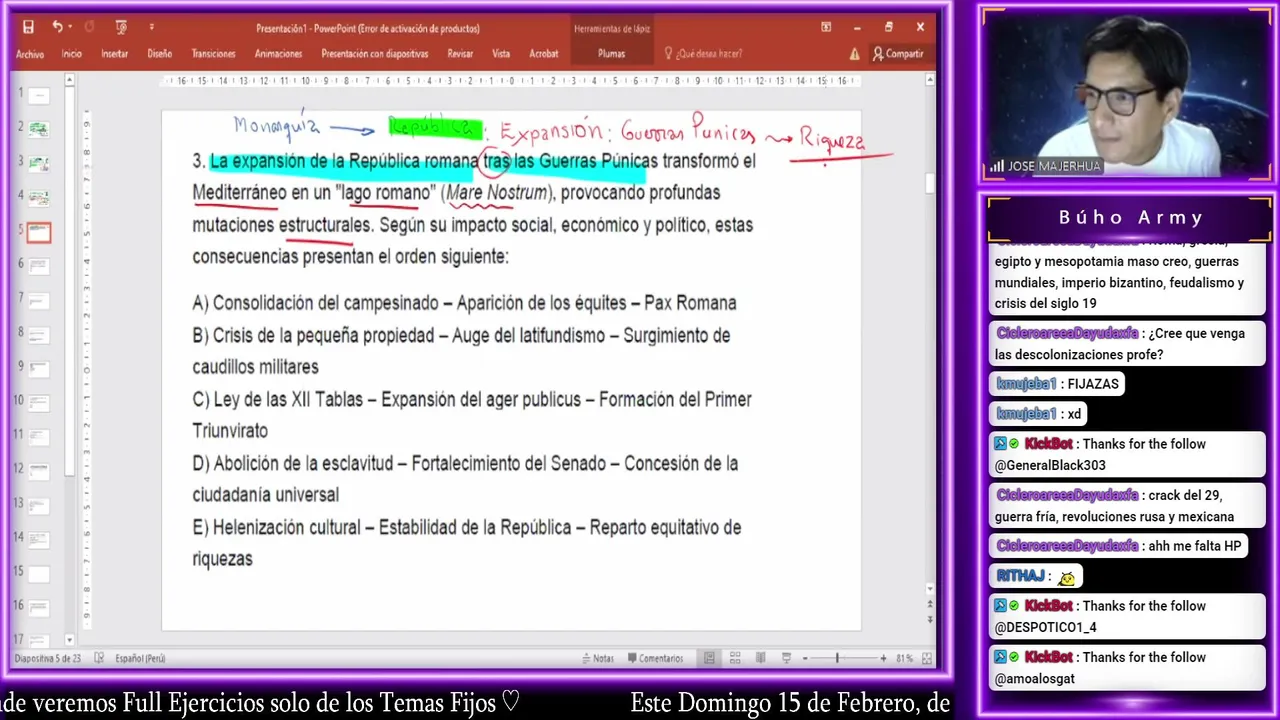The image size is (1280, 720).
Task: Open the Transiciones tab
Action: [214, 54]
